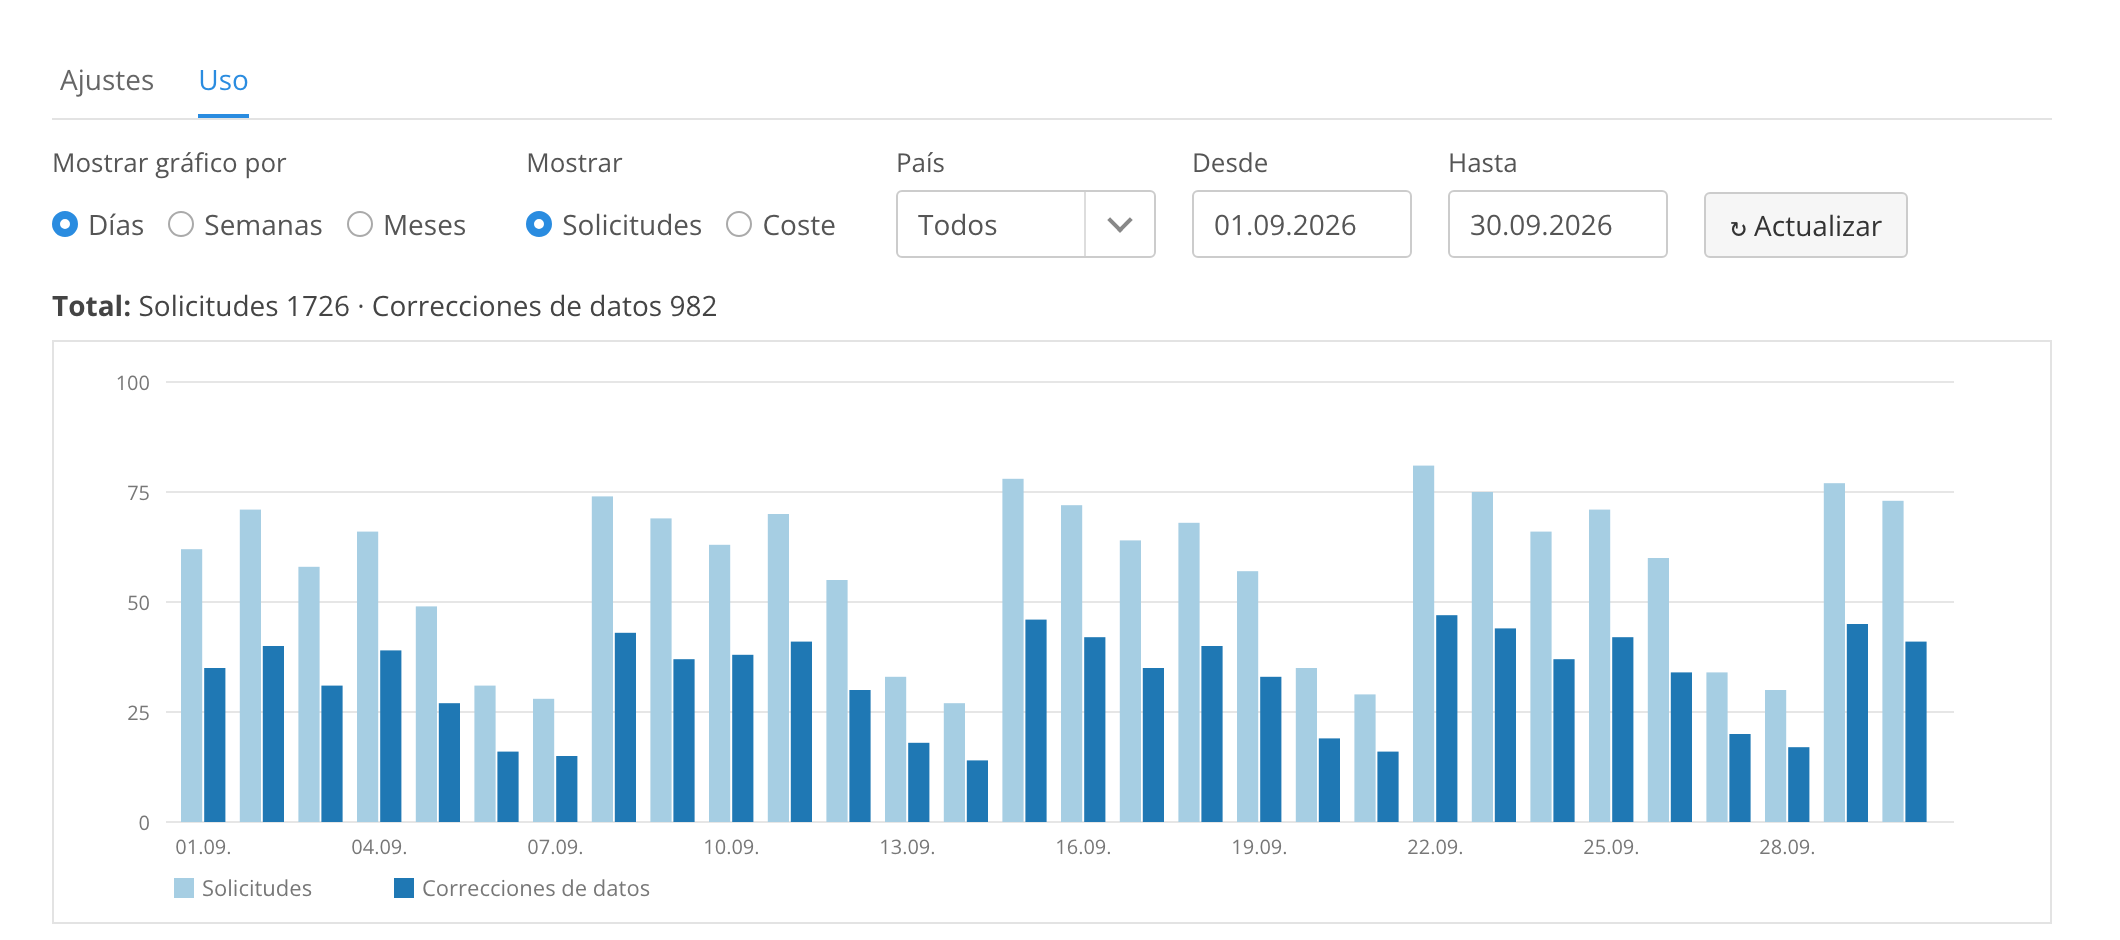This screenshot has height=940, width=2120.
Task: Click the Solicitudes legend color square
Action: click(x=184, y=888)
